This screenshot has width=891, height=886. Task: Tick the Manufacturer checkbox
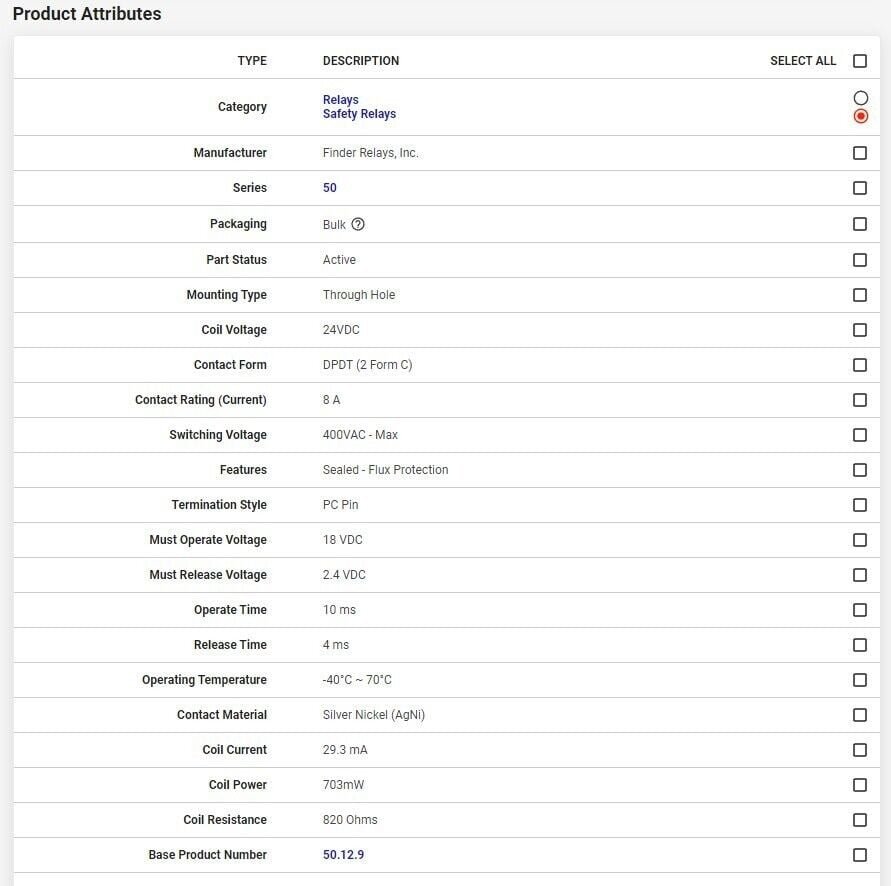point(860,153)
